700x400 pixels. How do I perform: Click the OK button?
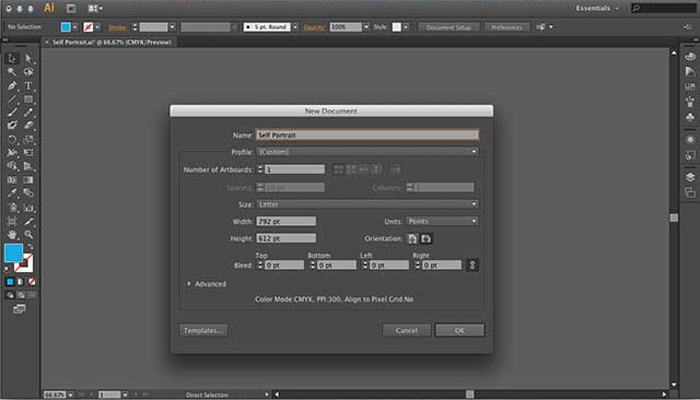[x=459, y=330]
